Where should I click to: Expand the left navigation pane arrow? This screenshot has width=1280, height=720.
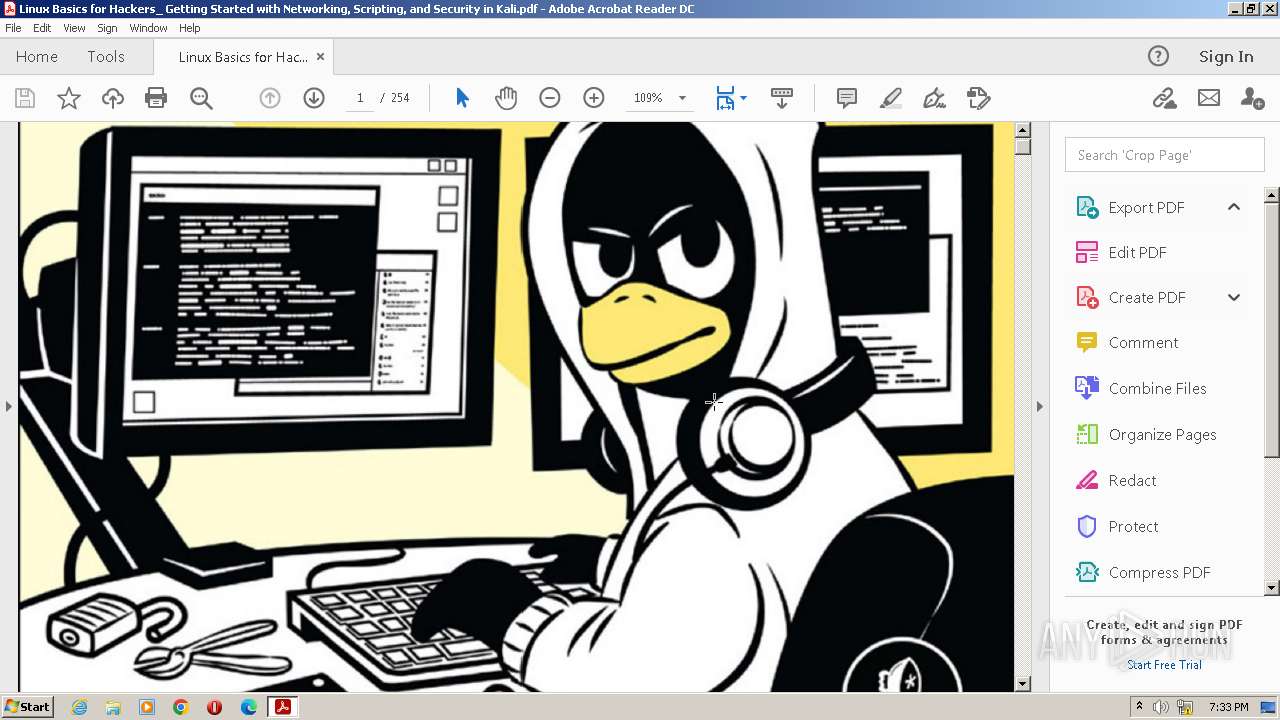[9, 406]
